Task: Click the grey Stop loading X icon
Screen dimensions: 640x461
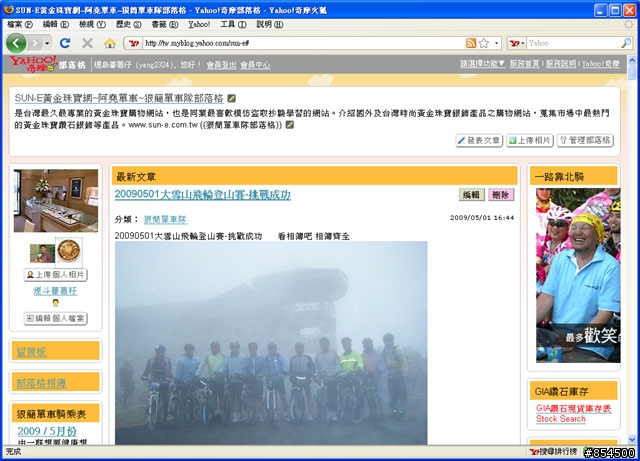Action: [87, 43]
